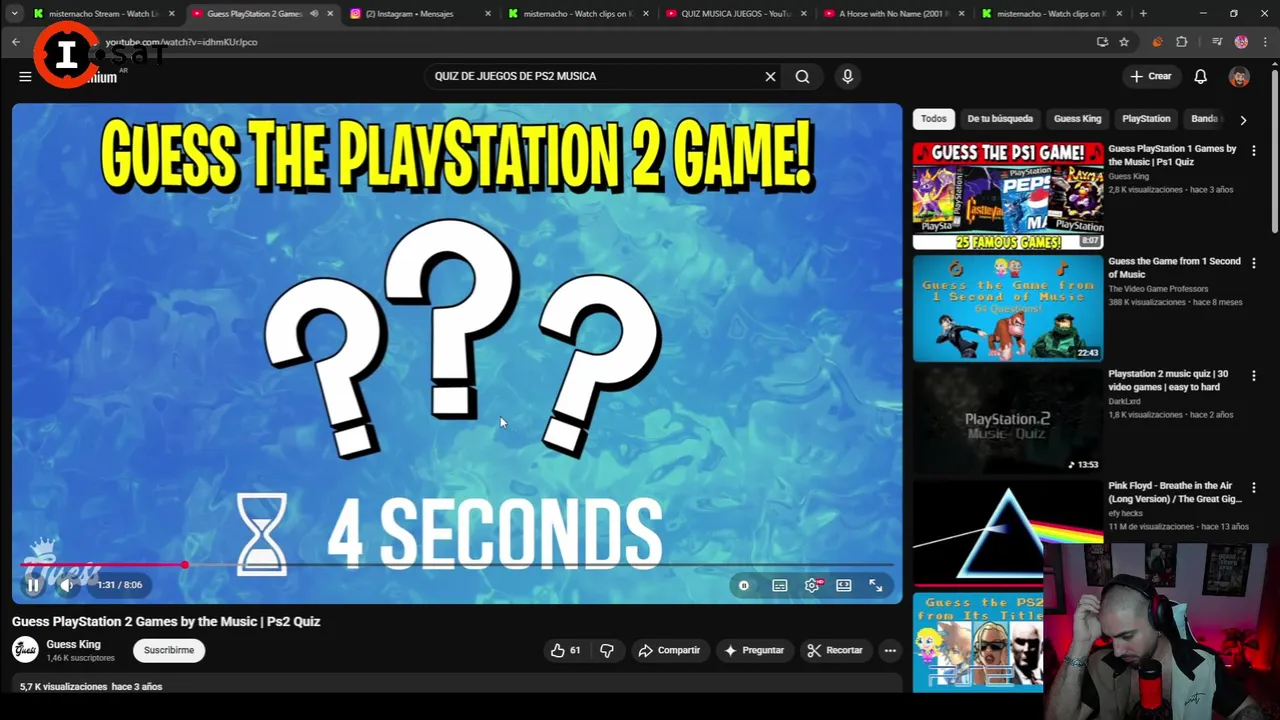Focus the YouTube search input field

[x=595, y=76]
